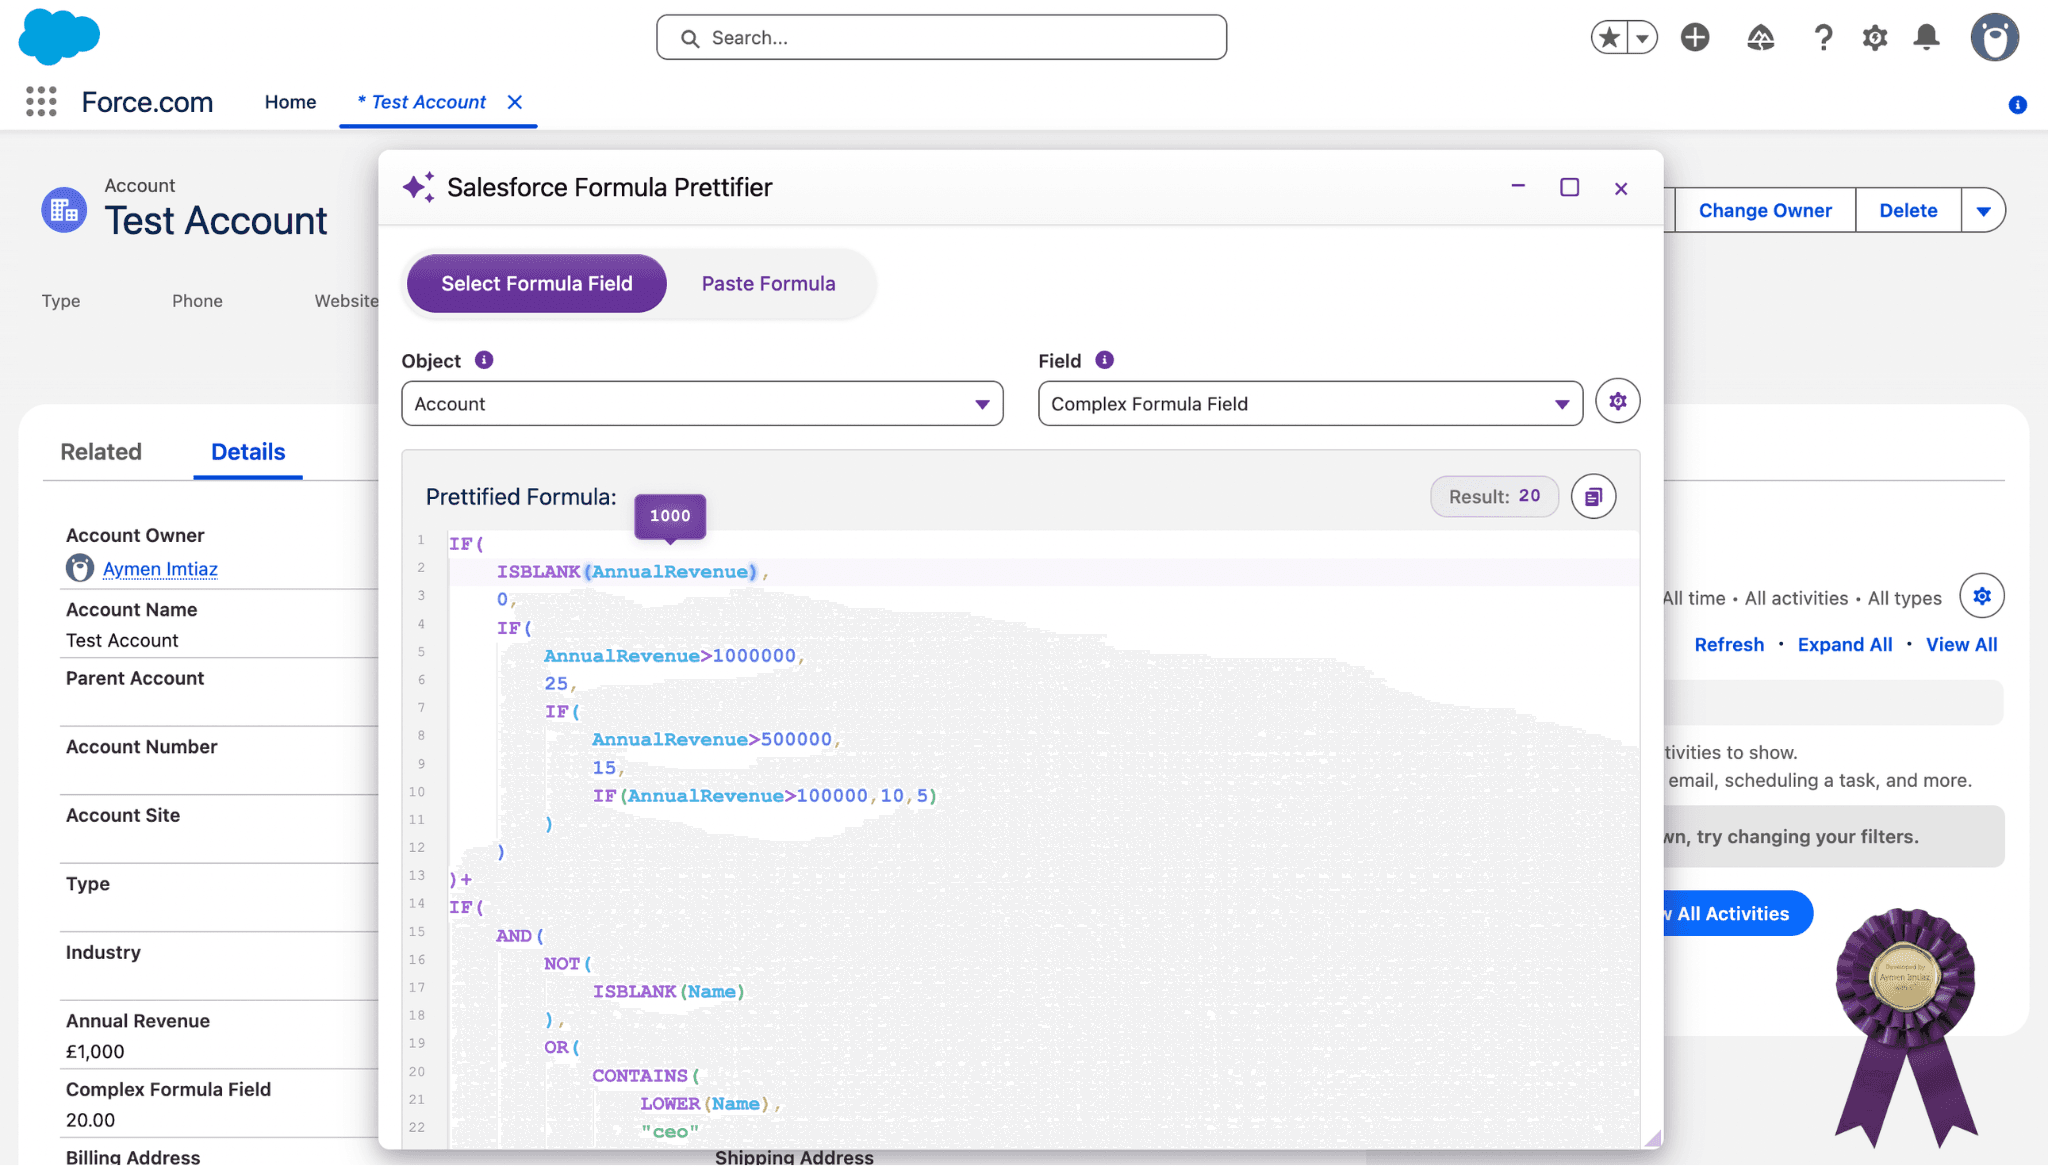Click AnnualRevenue>500000 on line 8
2048x1169 pixels.
coord(712,740)
